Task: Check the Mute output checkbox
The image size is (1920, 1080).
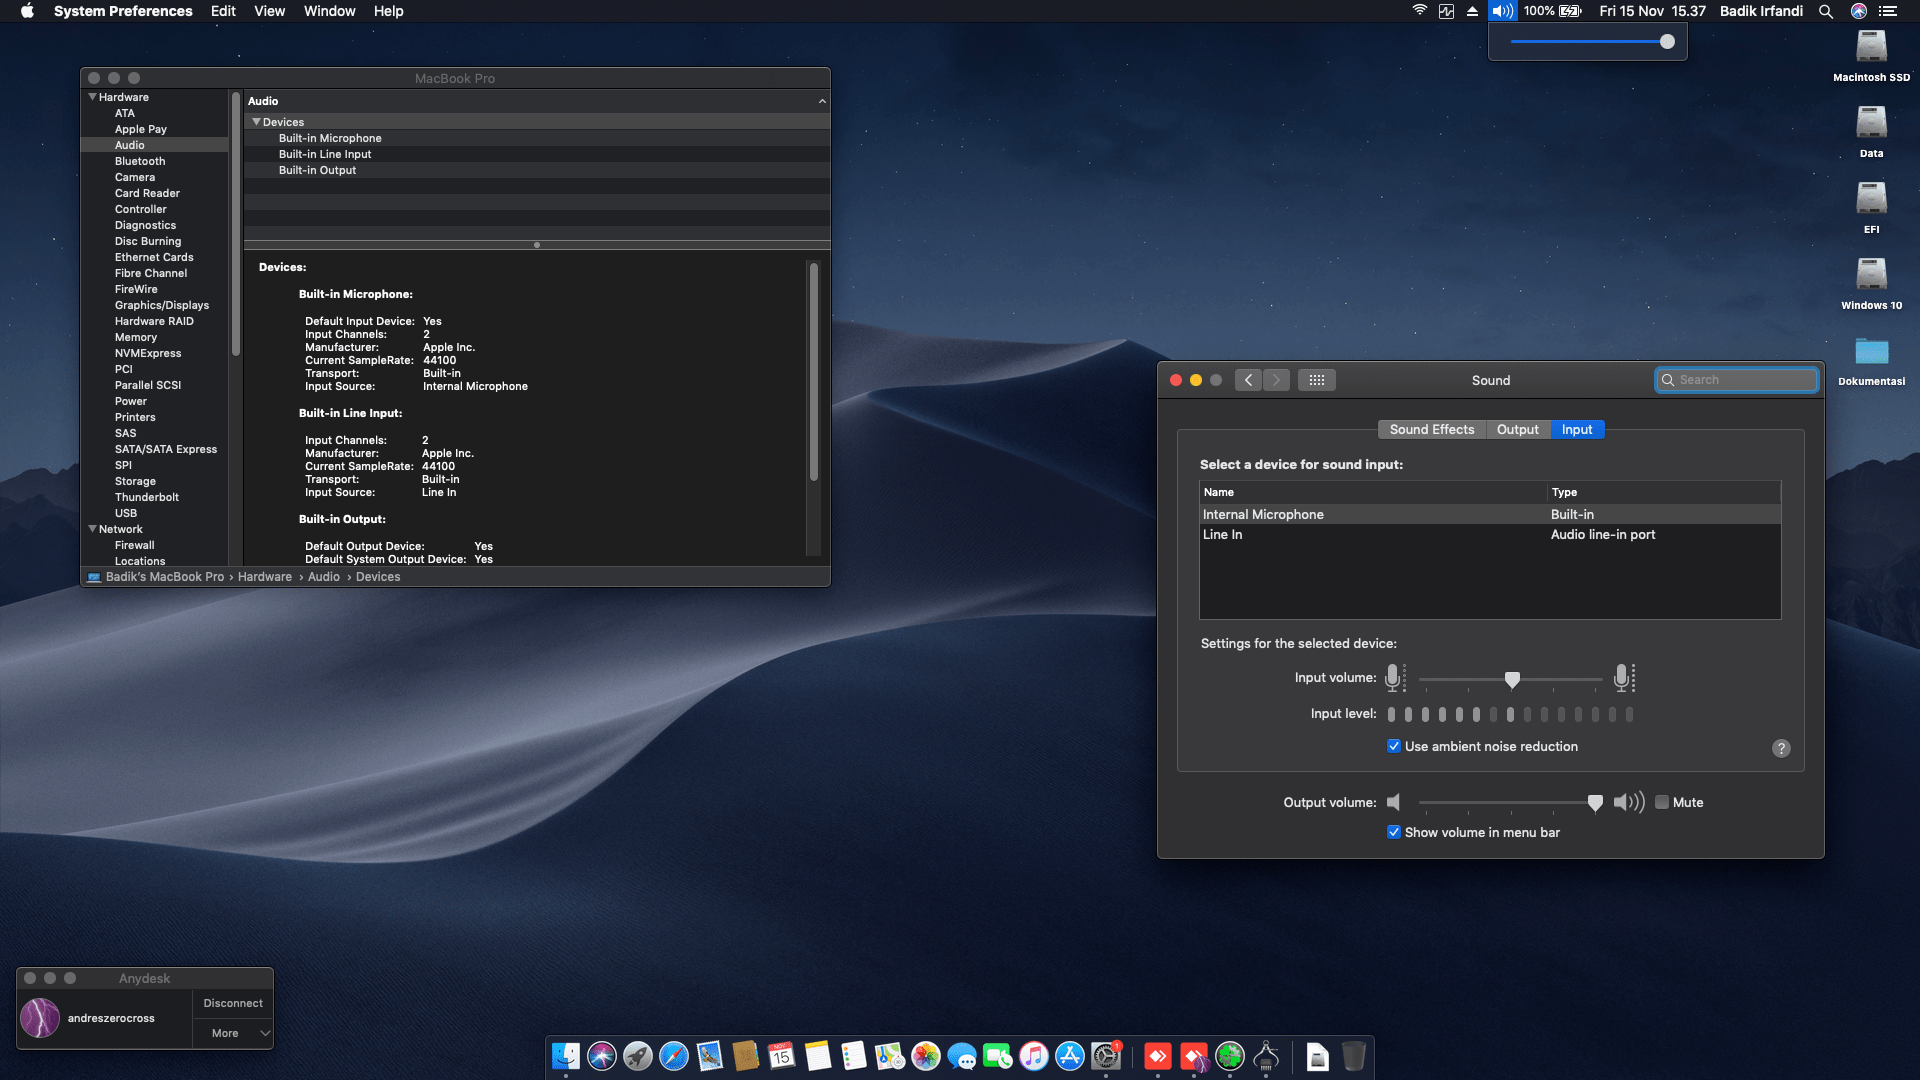Action: point(1662,802)
